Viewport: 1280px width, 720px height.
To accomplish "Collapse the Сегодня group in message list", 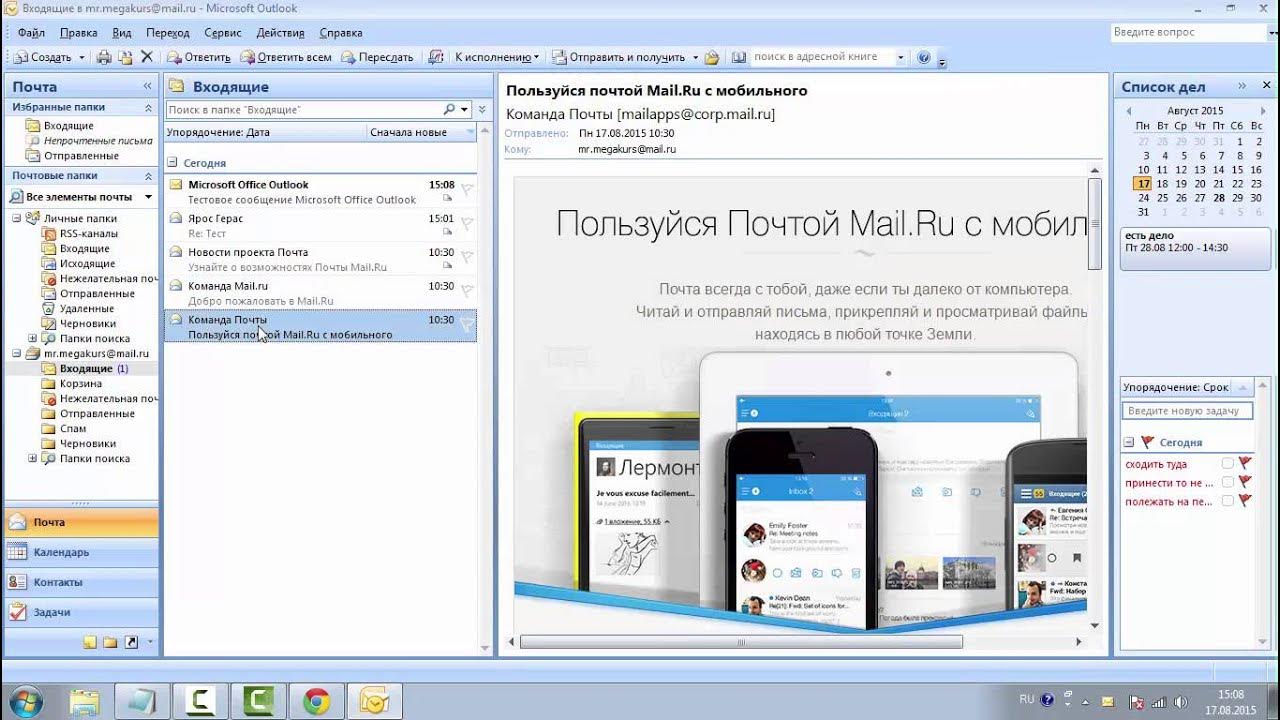I will (x=172, y=162).
